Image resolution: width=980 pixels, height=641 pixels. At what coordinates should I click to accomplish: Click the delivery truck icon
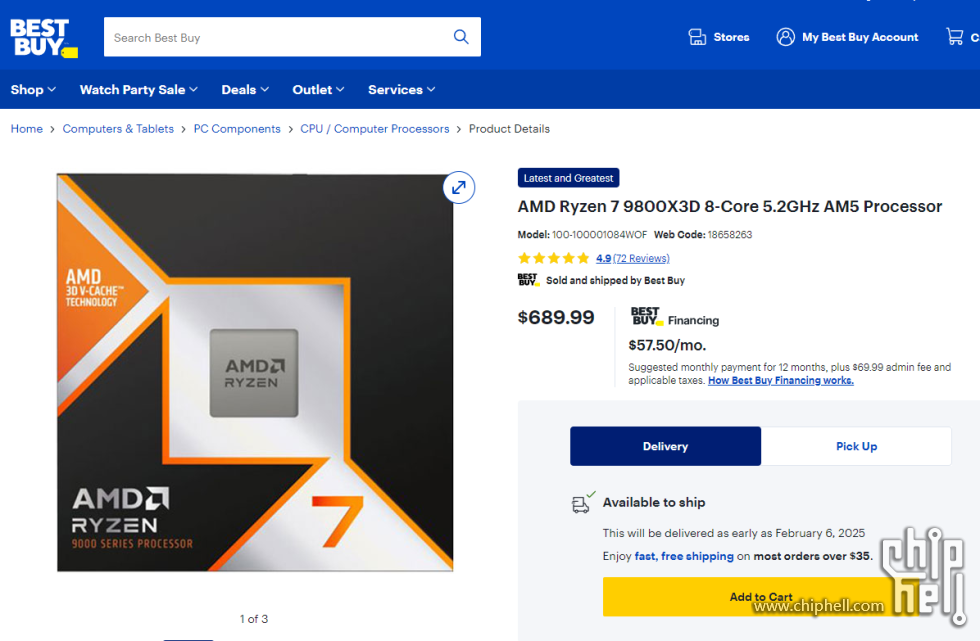(582, 503)
